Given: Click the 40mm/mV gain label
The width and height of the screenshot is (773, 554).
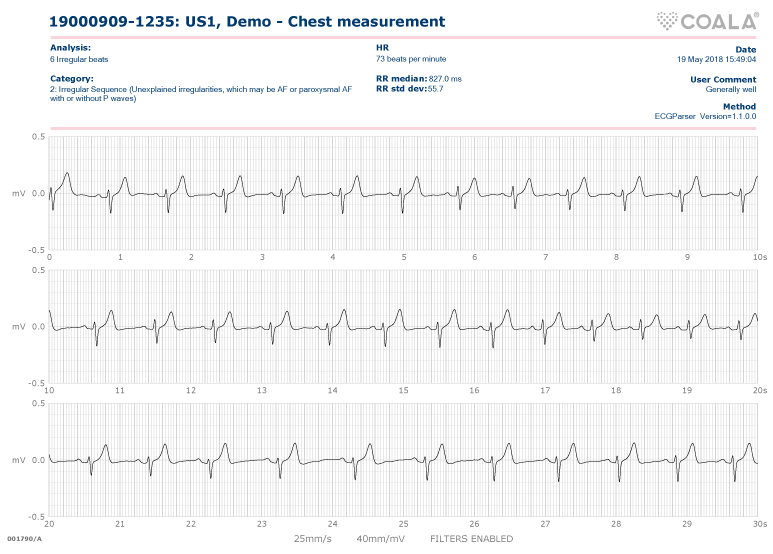Looking at the screenshot, I should (378, 539).
